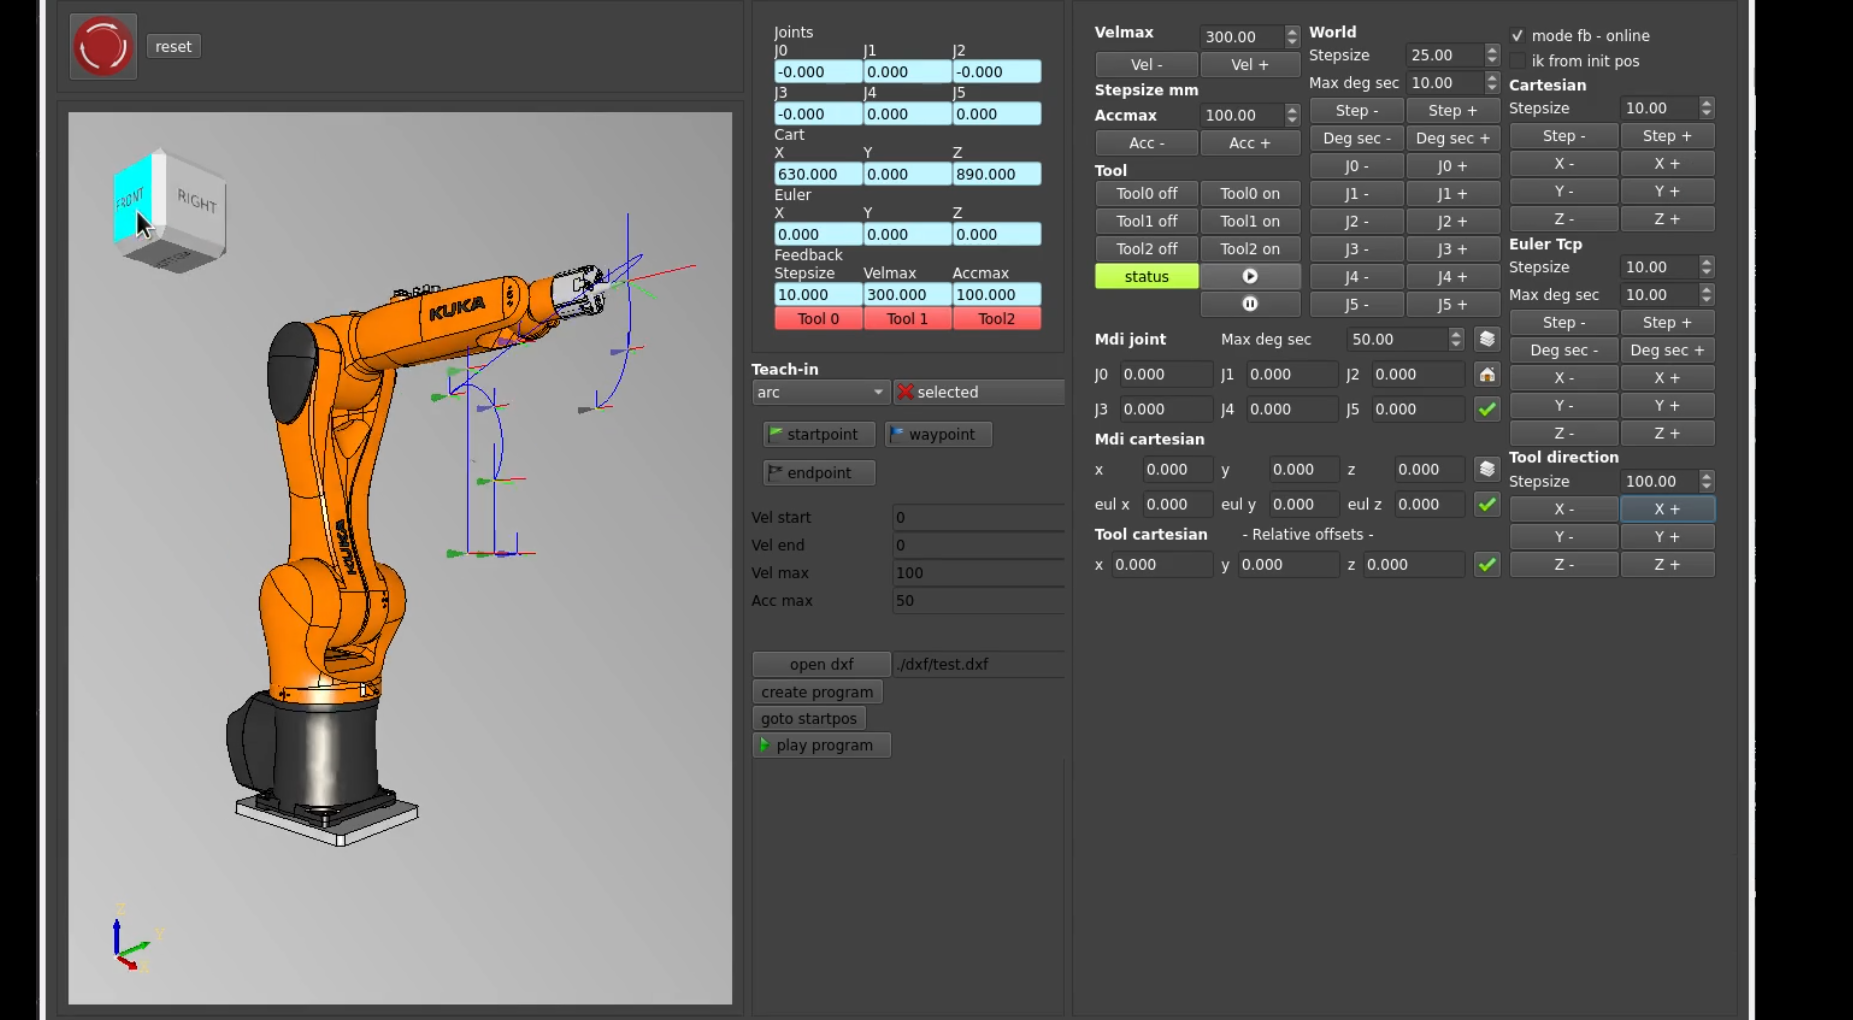Enable ik from init pos checkbox

click(1518, 61)
